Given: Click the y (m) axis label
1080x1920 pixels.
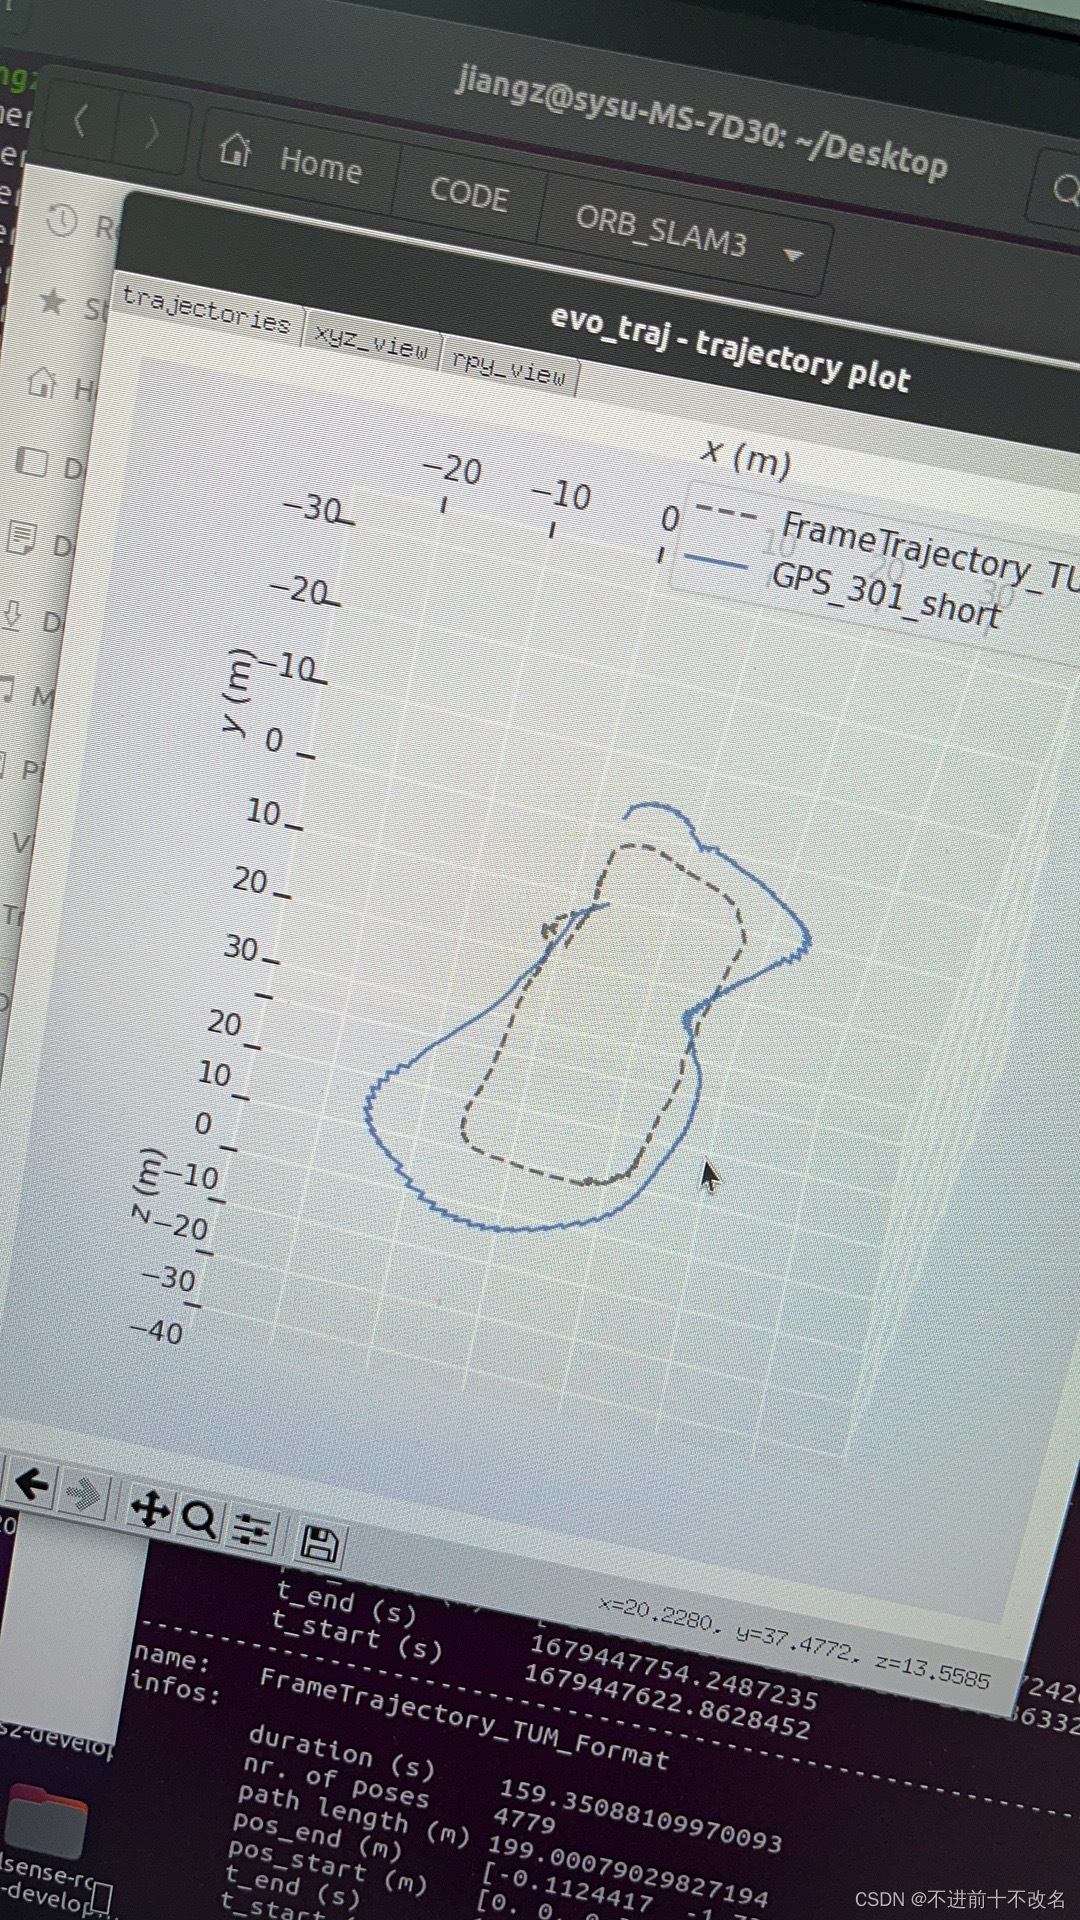Looking at the screenshot, I should [x=238, y=692].
